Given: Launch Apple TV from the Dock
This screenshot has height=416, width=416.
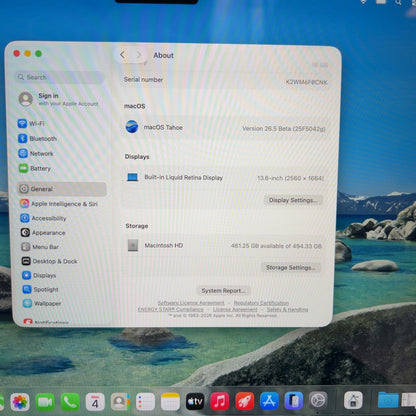Looking at the screenshot, I should click(195, 402).
